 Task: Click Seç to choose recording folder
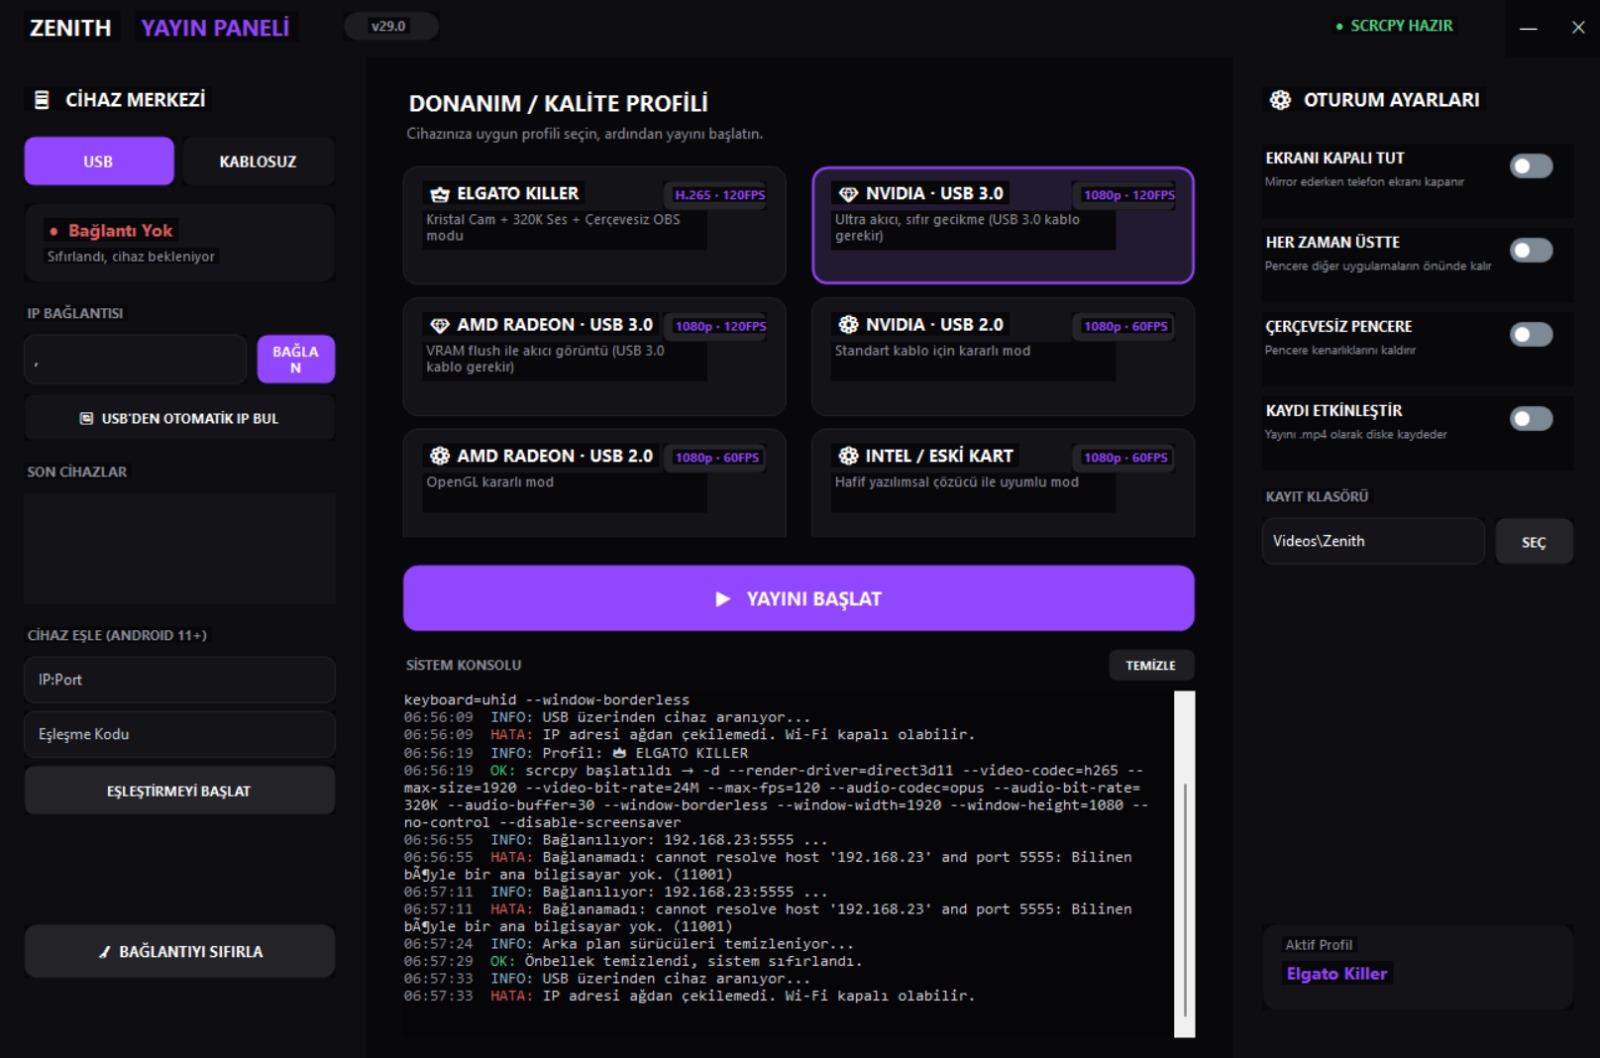tap(1534, 542)
